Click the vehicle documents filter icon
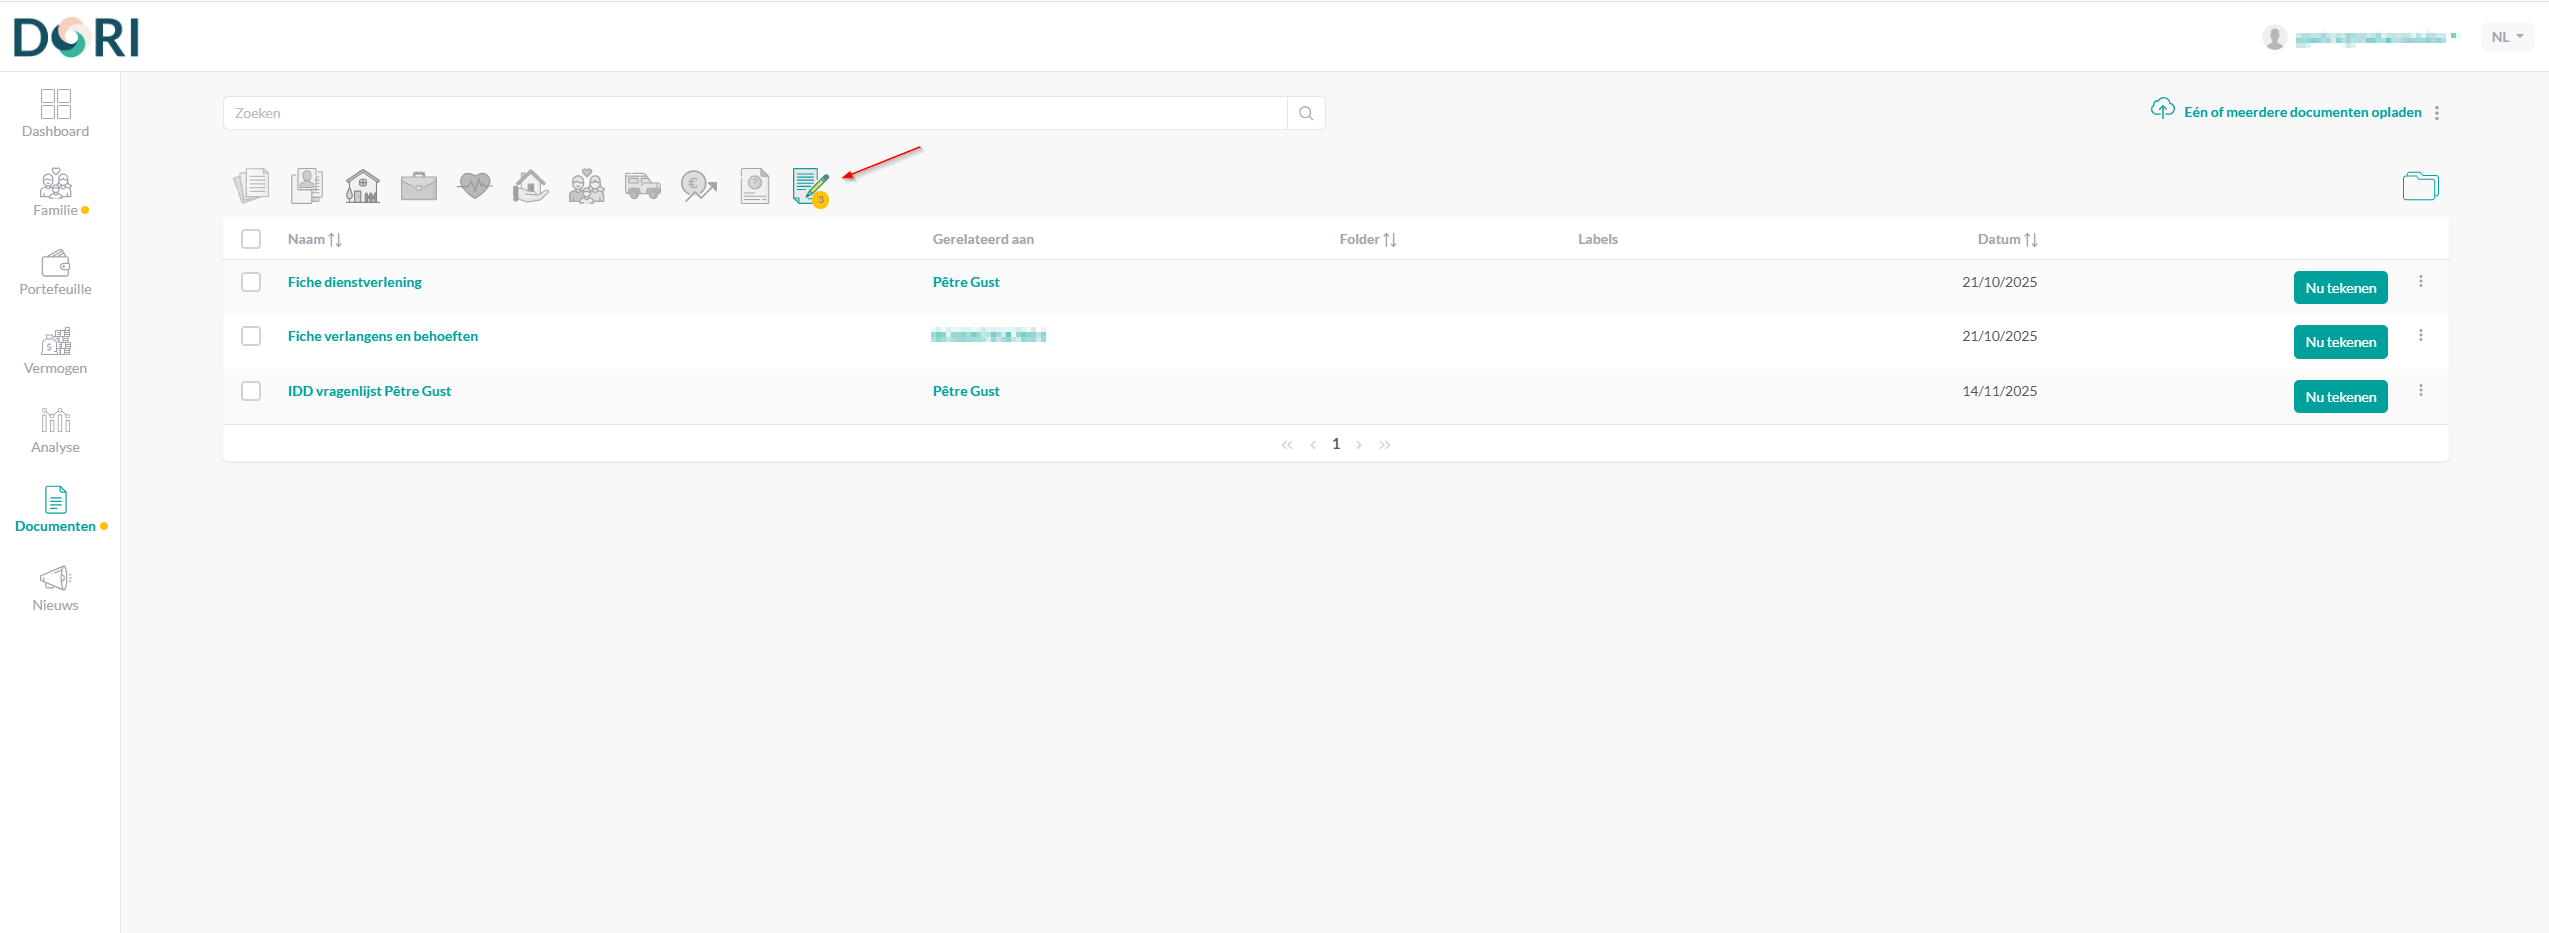Screen dimensions: 2549x933 click(x=643, y=186)
